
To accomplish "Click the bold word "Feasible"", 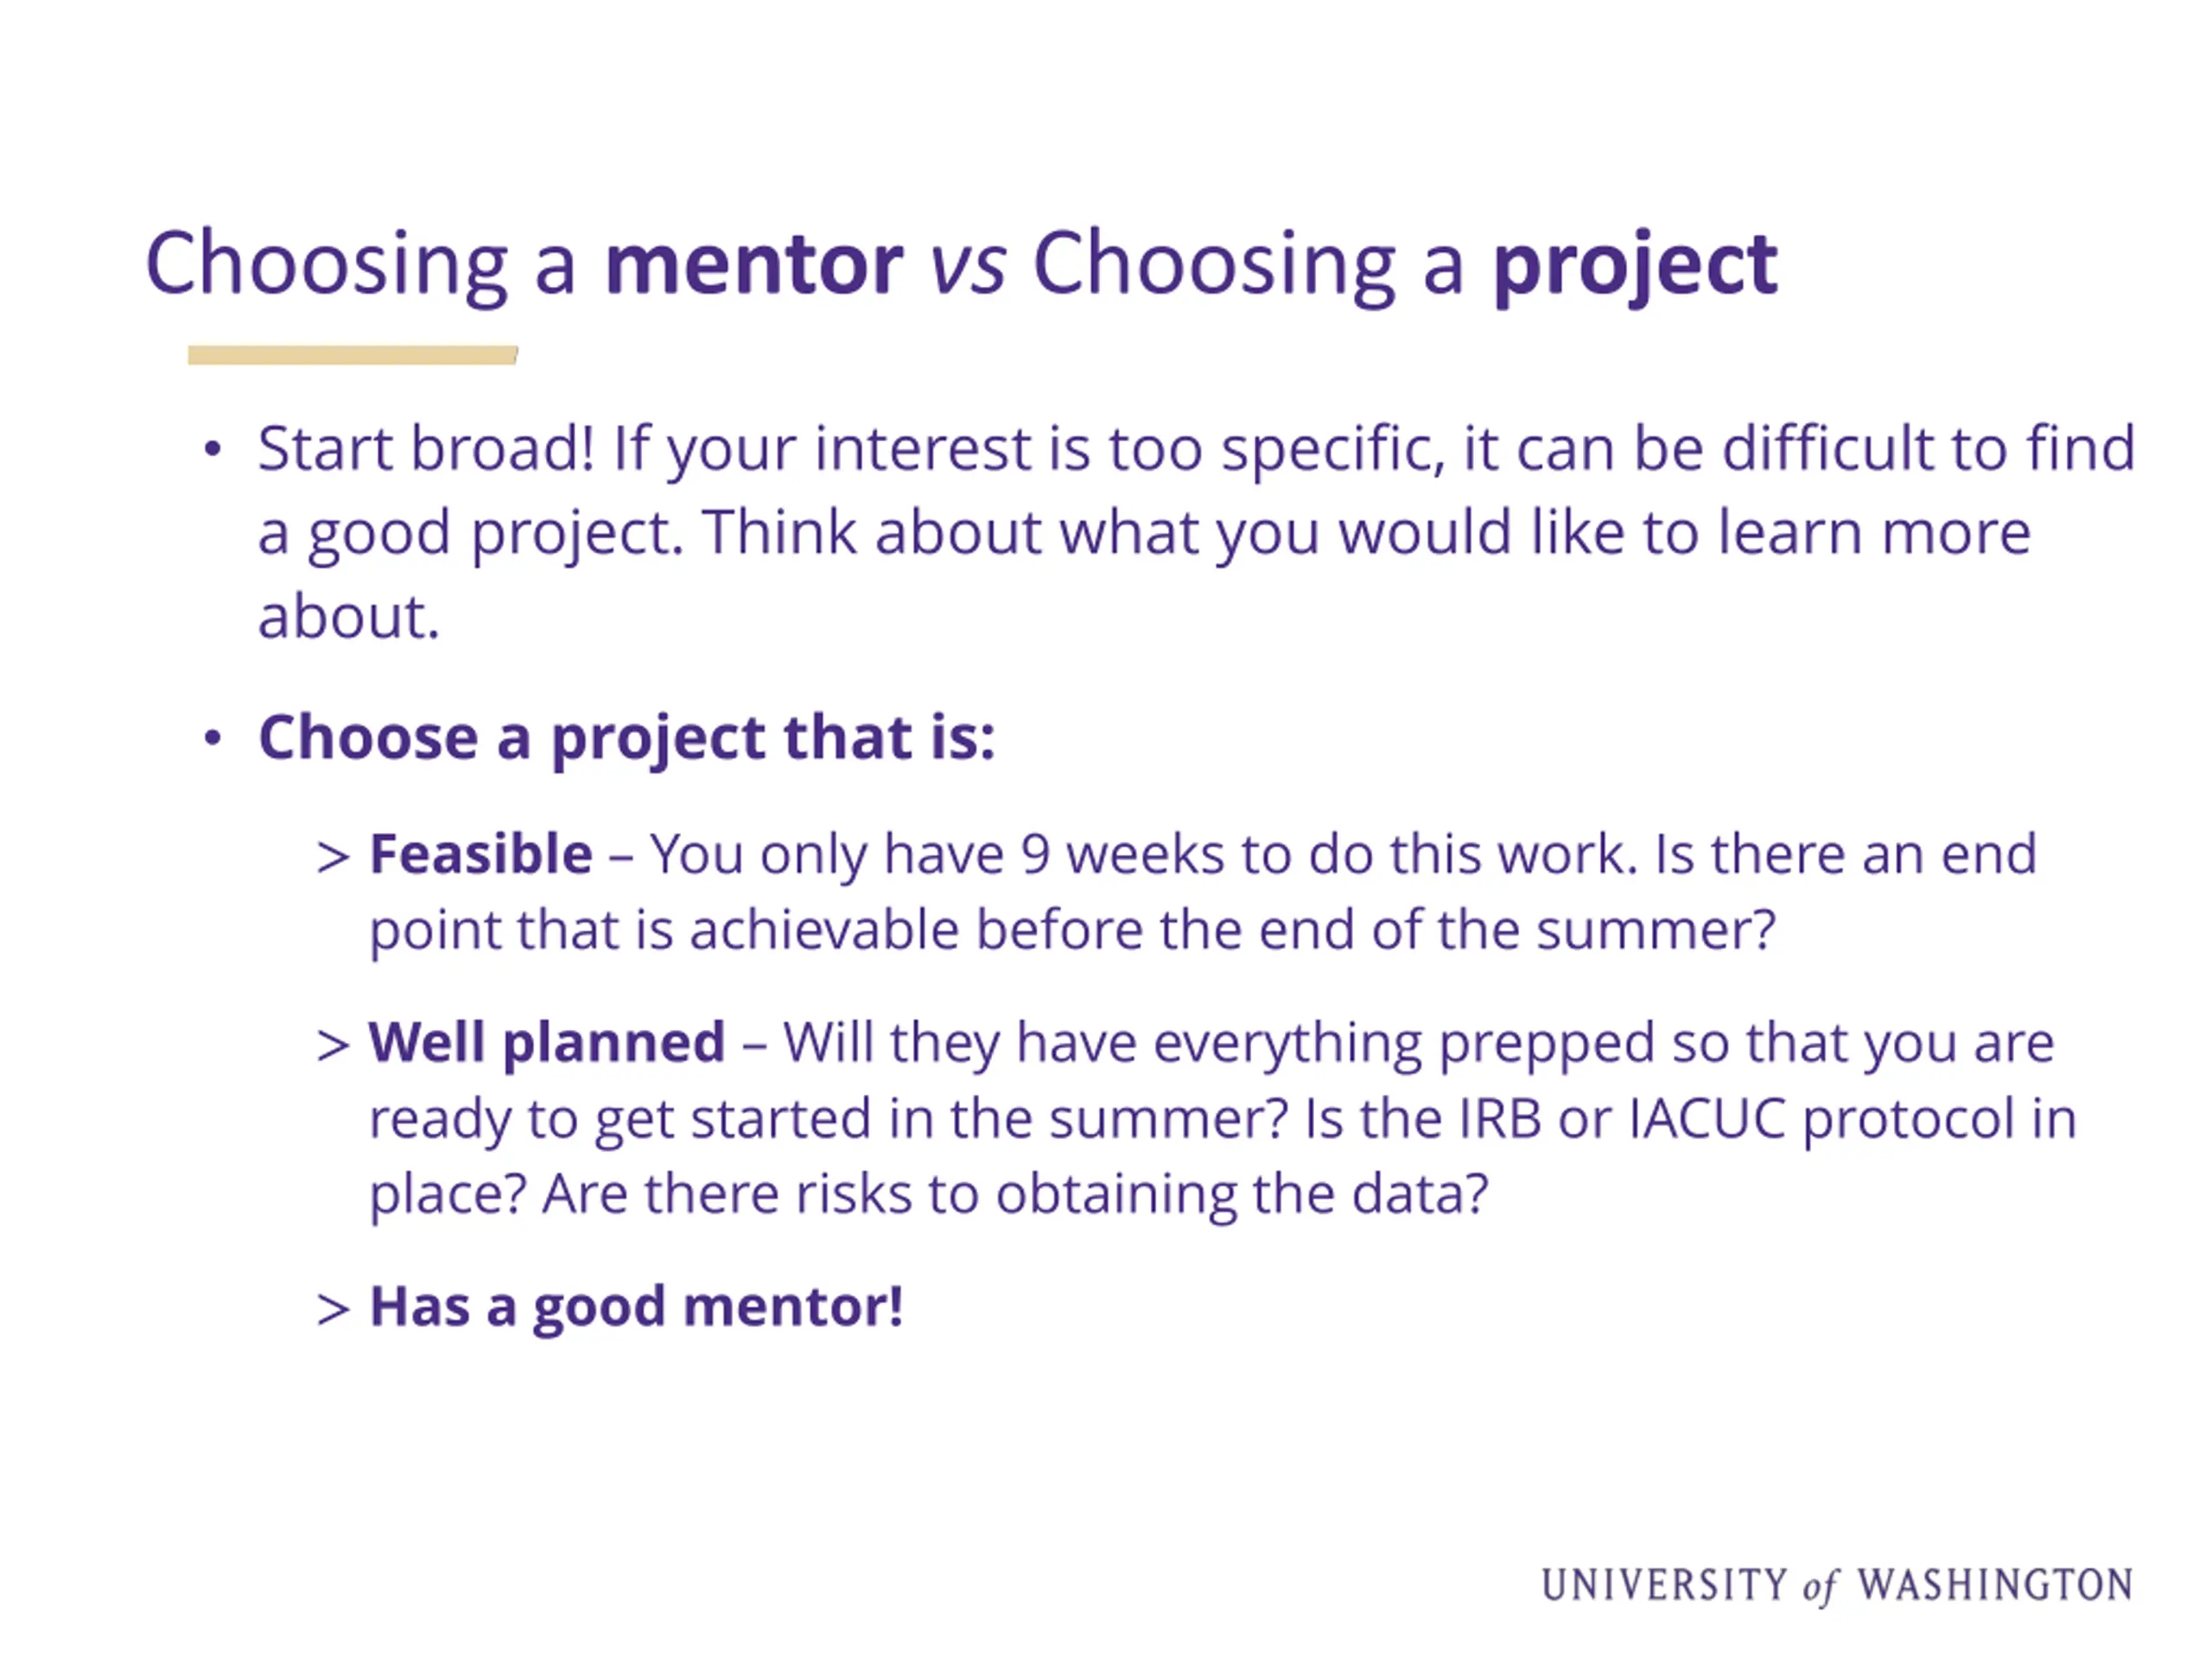I will tap(481, 855).
